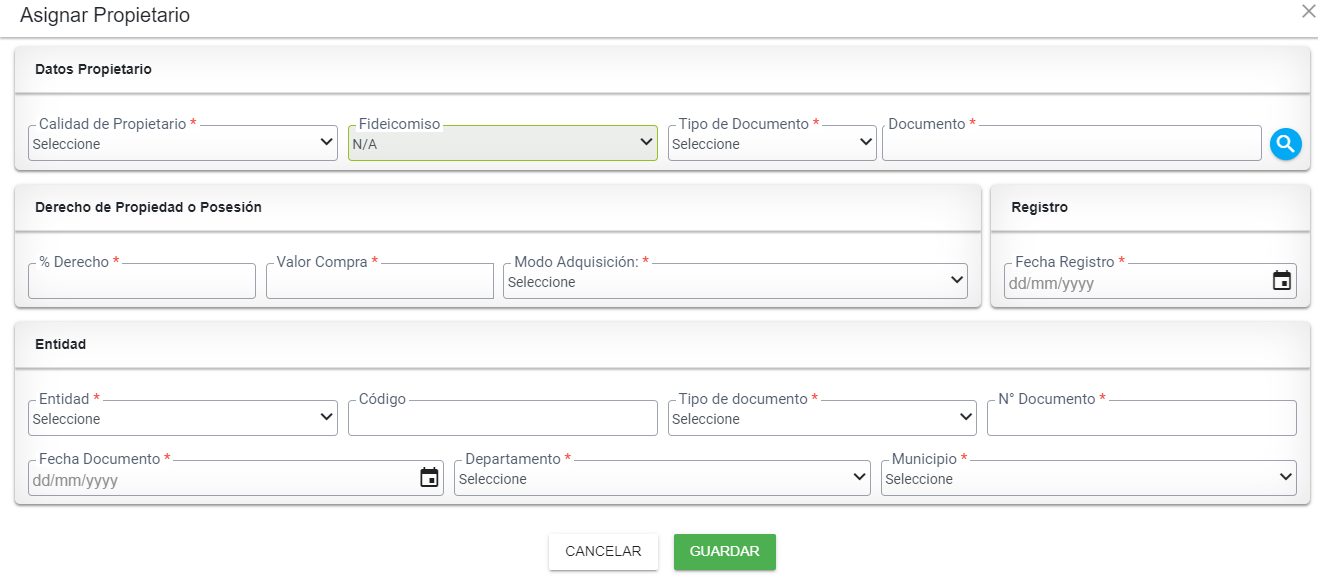The height and width of the screenshot is (578, 1318).
Task: Expand the Calidad de Propietario dropdown
Action: coord(183,143)
